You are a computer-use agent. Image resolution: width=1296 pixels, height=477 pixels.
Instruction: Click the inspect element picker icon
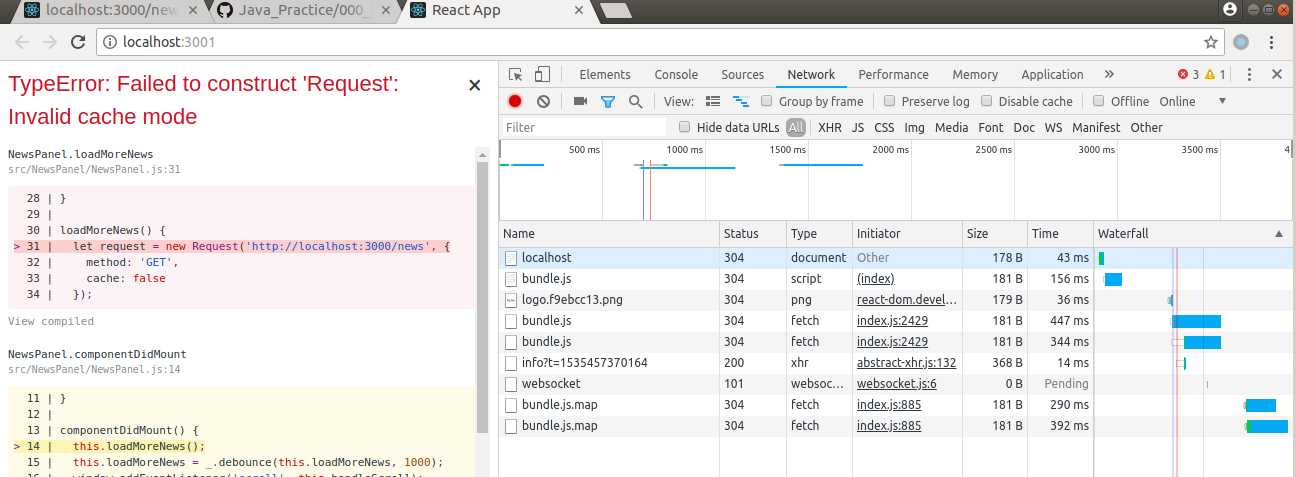click(516, 75)
